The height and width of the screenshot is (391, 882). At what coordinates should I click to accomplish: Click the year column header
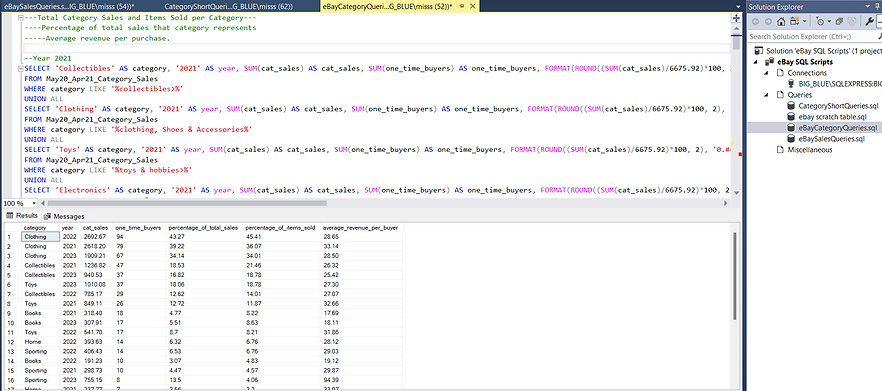70,228
